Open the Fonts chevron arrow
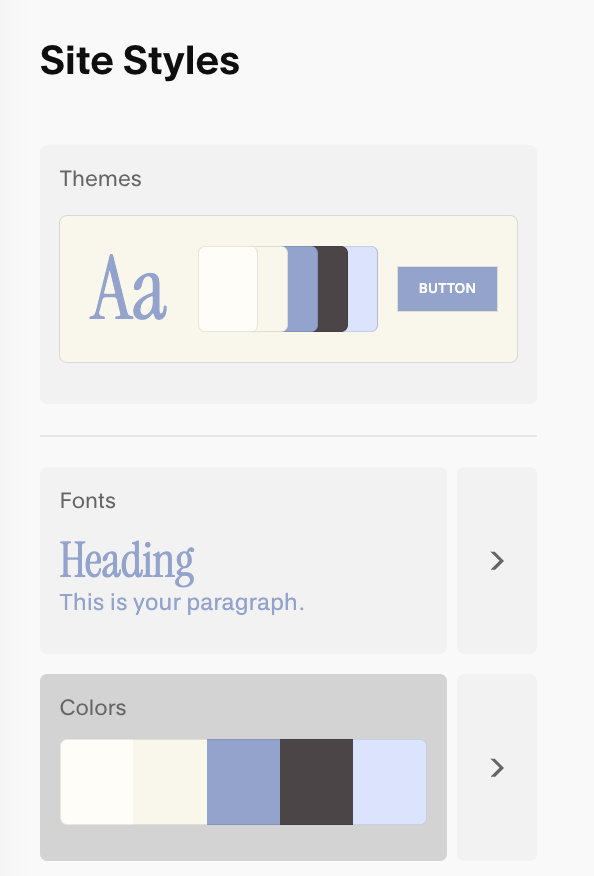 [x=497, y=560]
